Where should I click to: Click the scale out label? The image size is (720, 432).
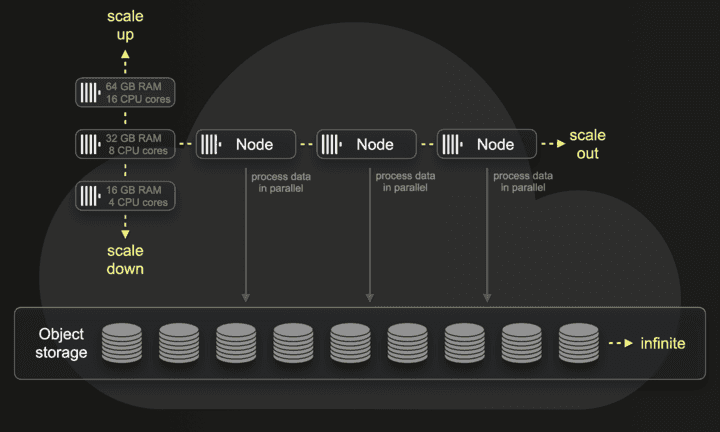pos(587,144)
